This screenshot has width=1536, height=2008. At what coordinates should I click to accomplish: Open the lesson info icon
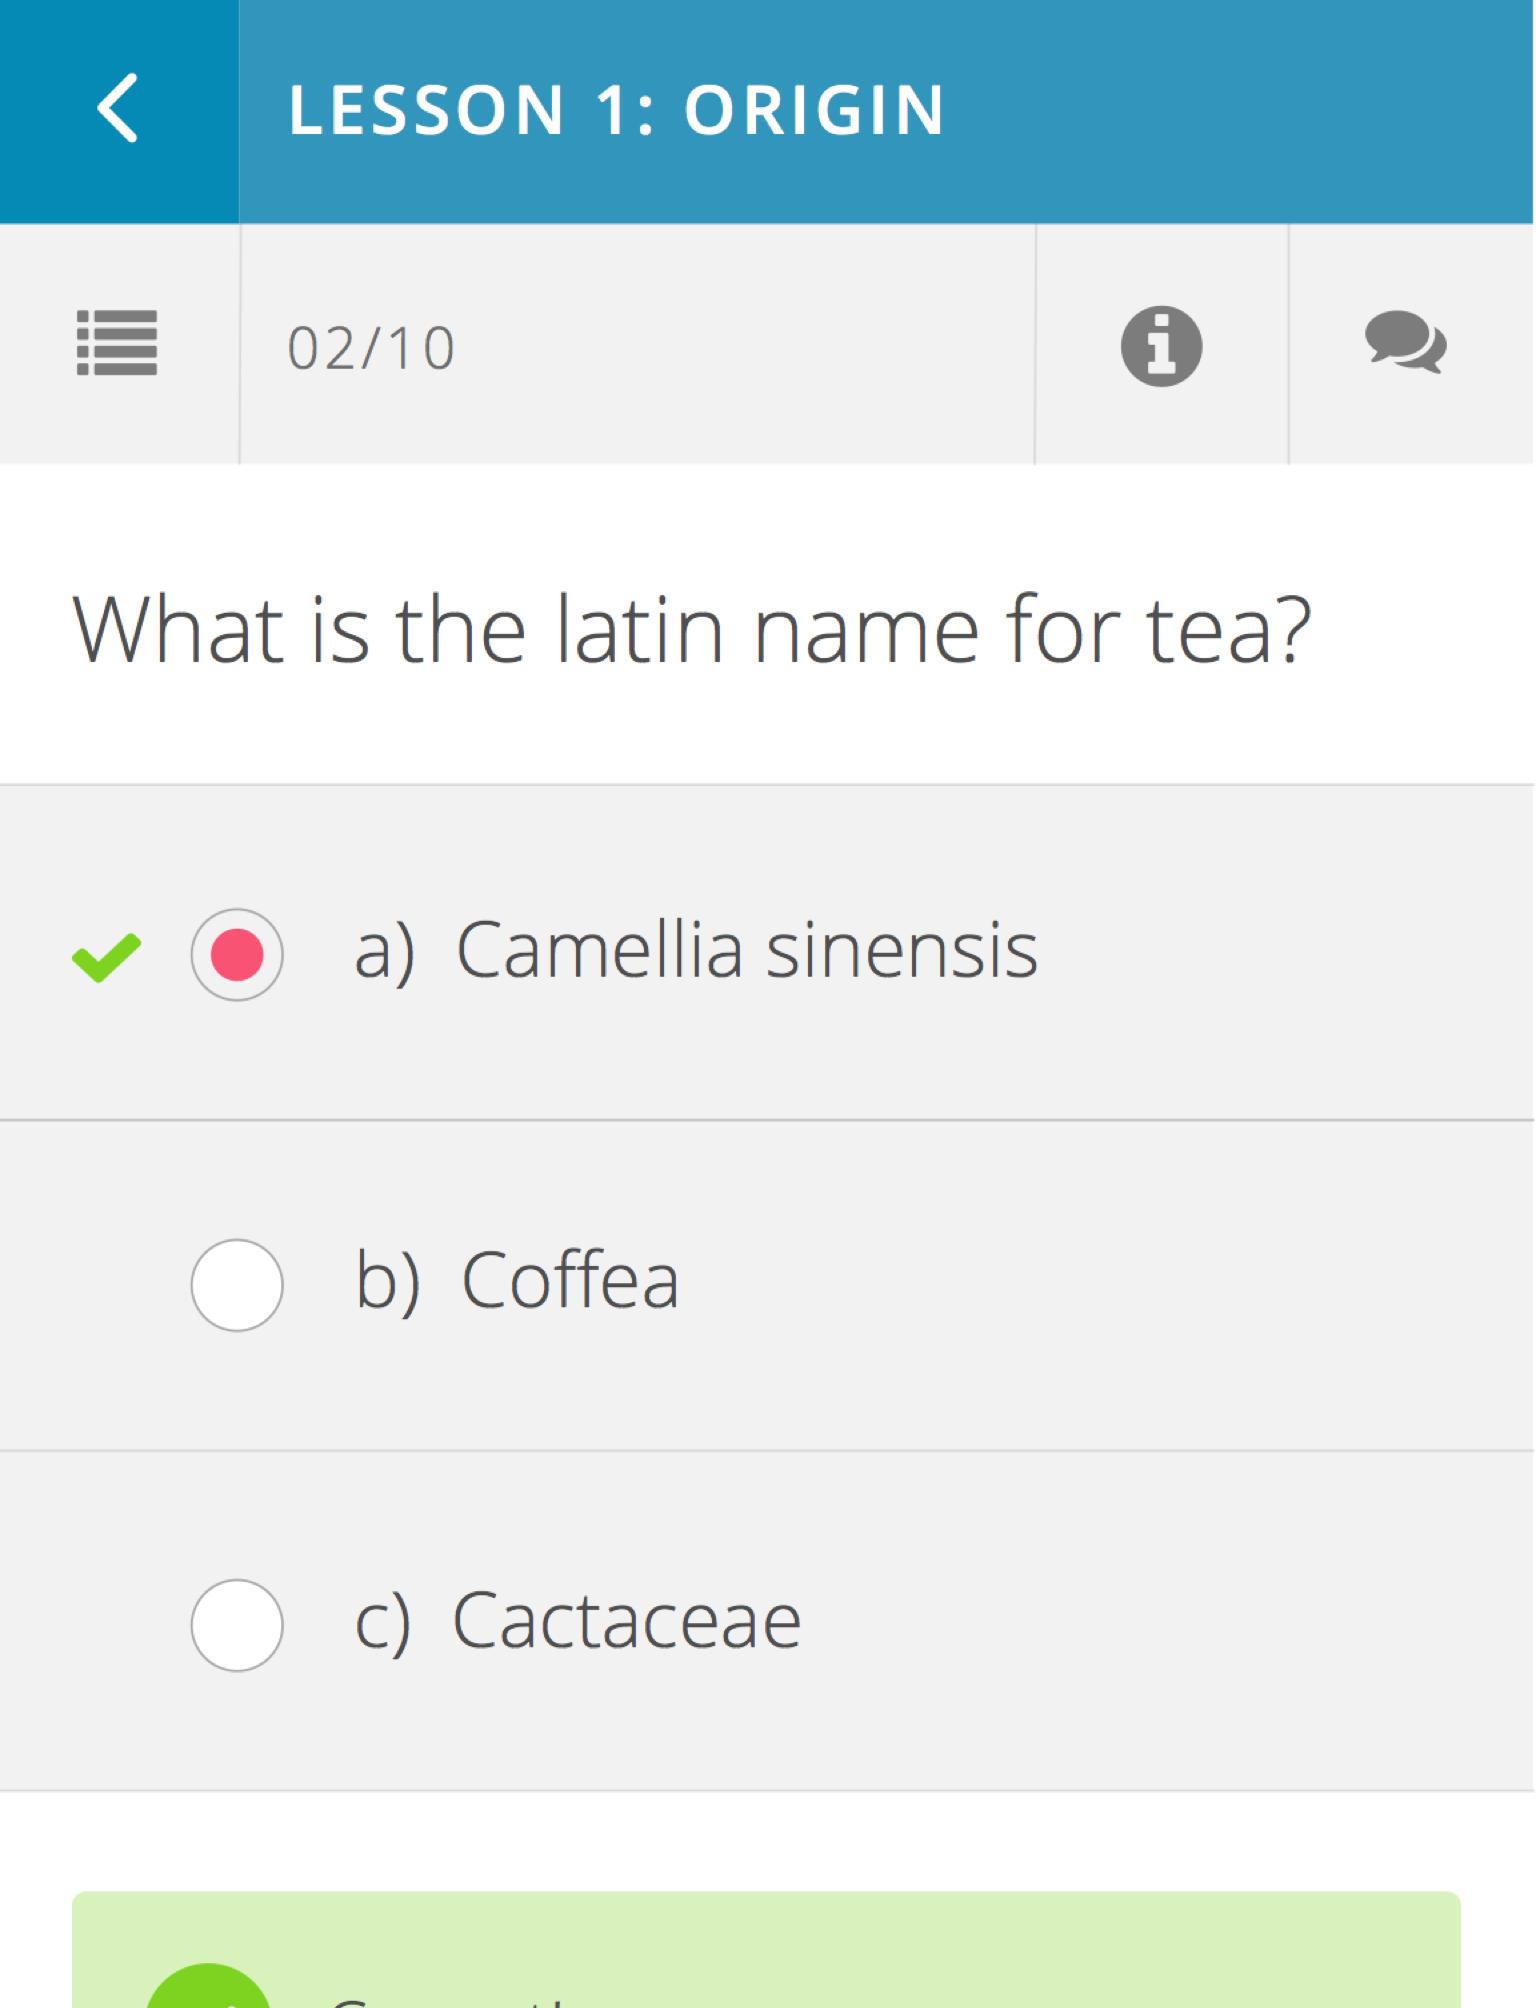point(1161,346)
